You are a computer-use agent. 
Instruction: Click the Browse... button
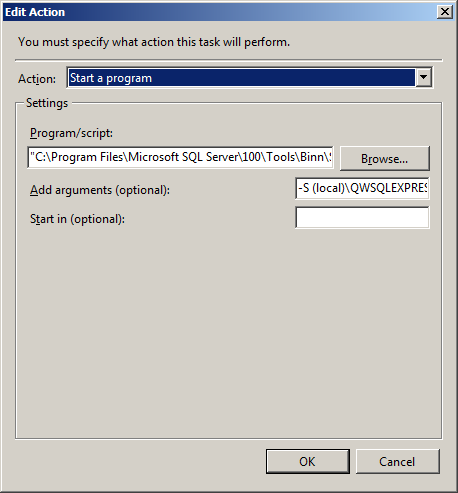pyautogui.click(x=385, y=159)
